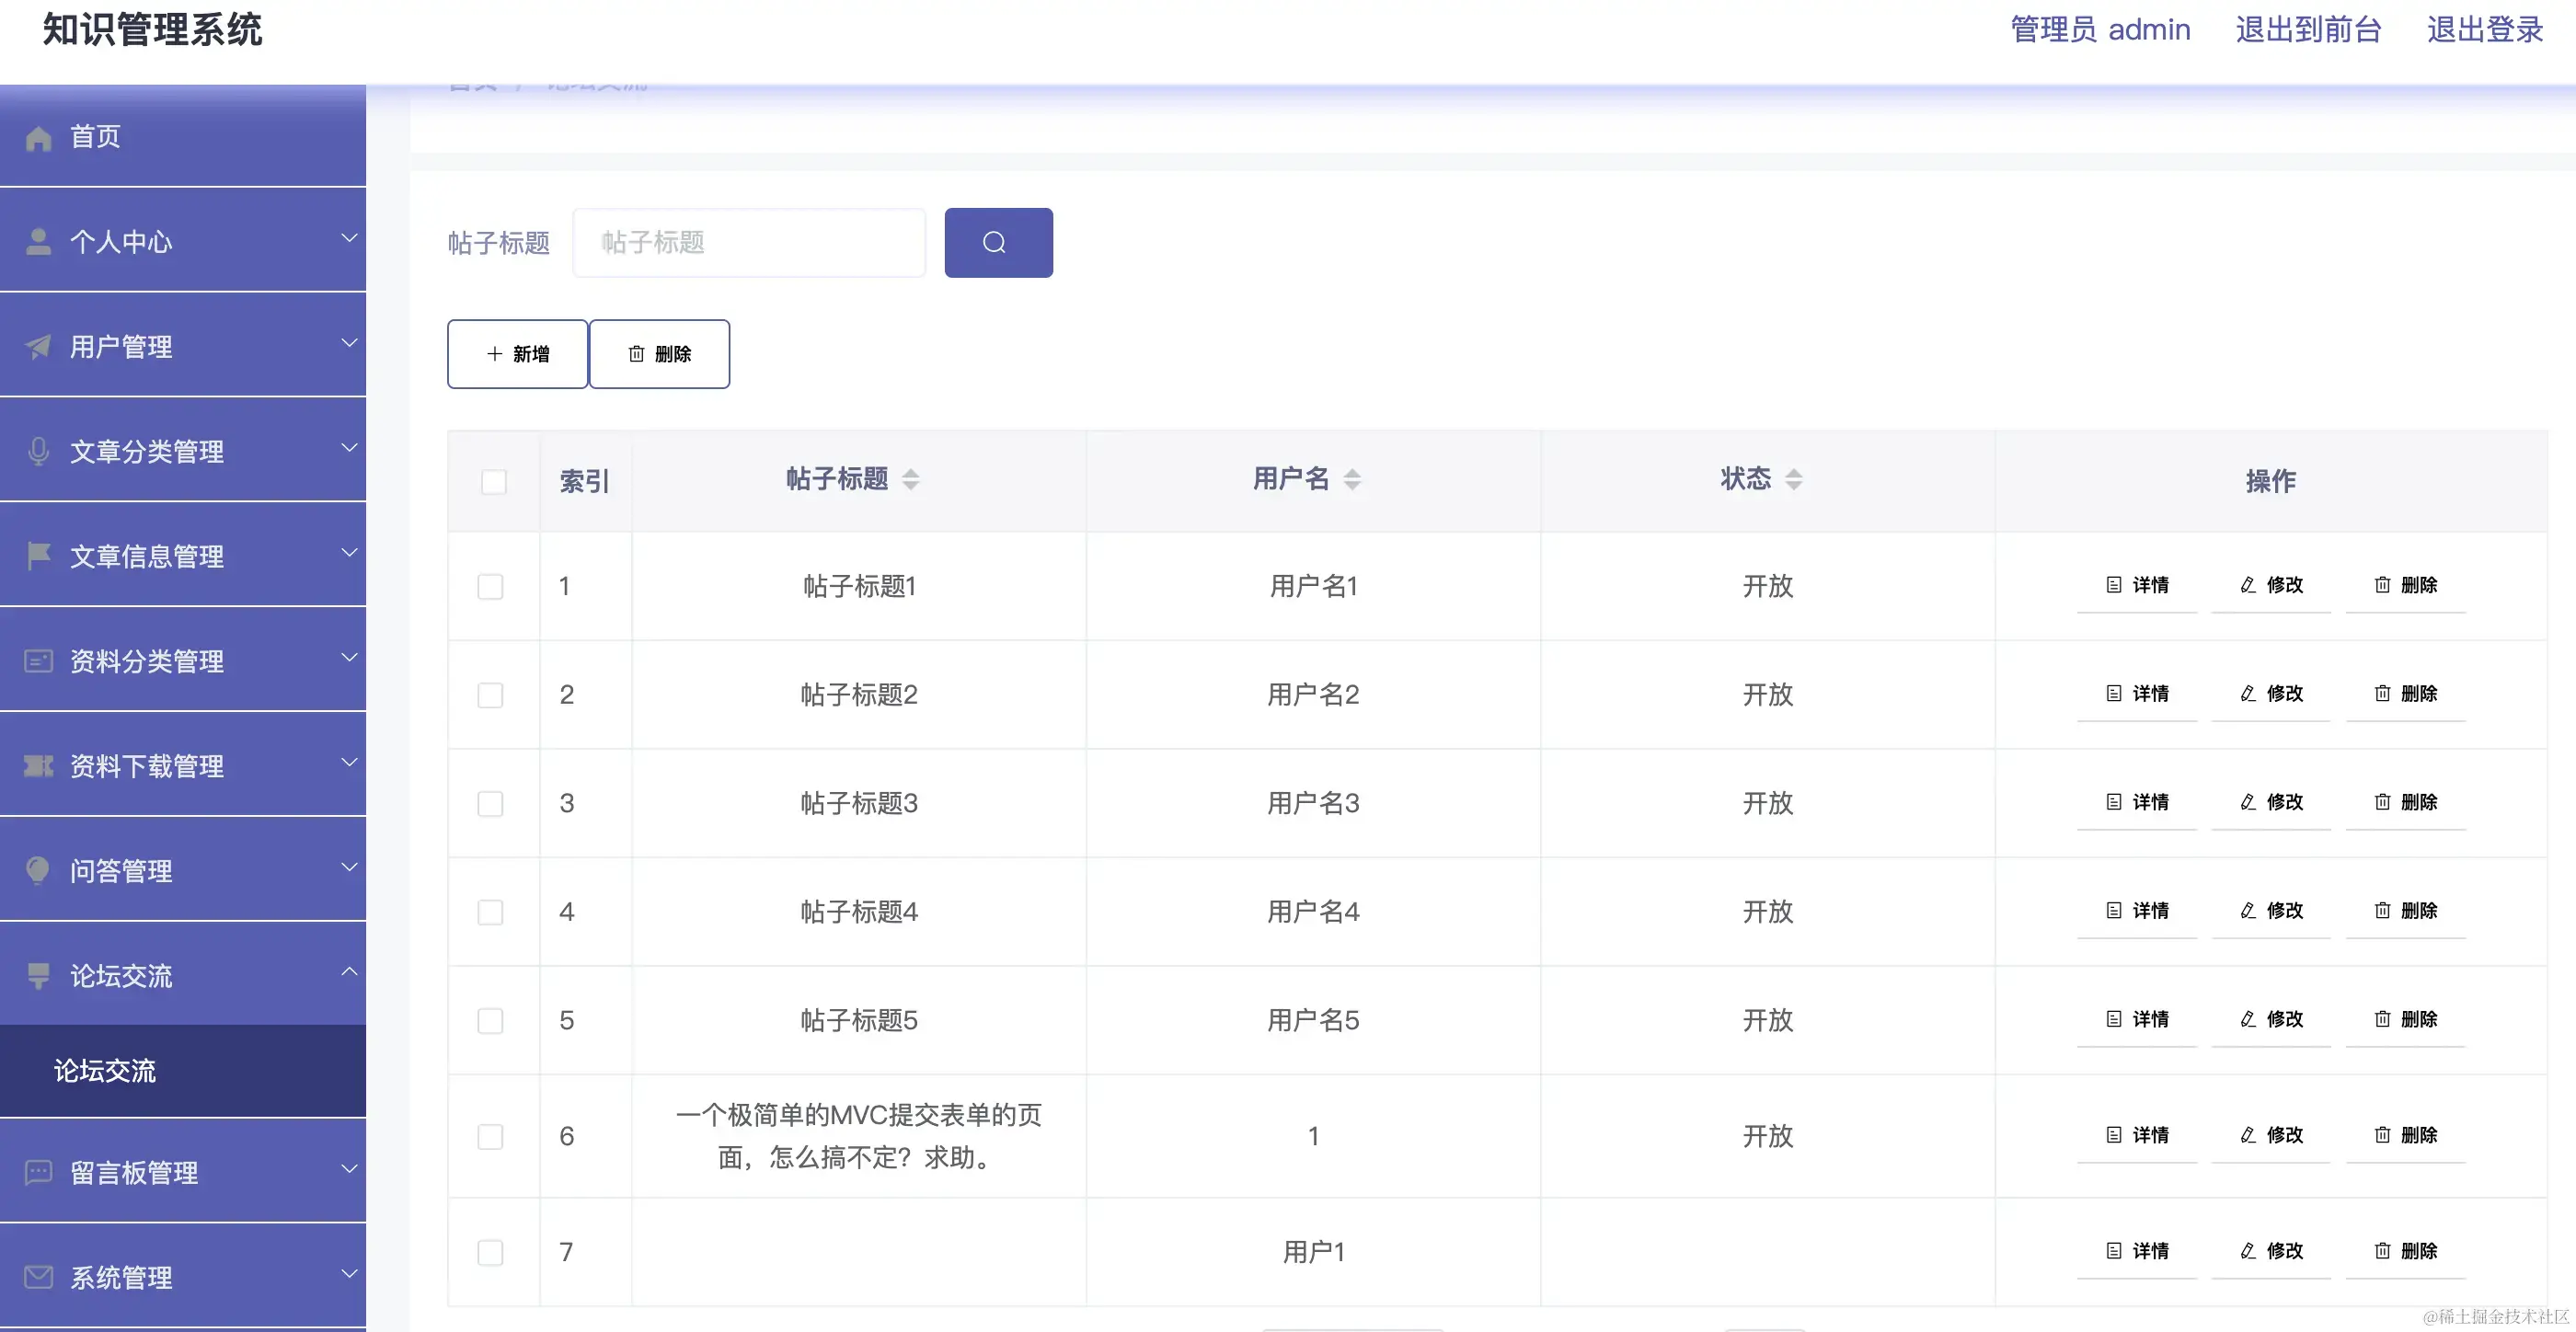Expand the 留言板管理 menu chevron

point(349,1169)
